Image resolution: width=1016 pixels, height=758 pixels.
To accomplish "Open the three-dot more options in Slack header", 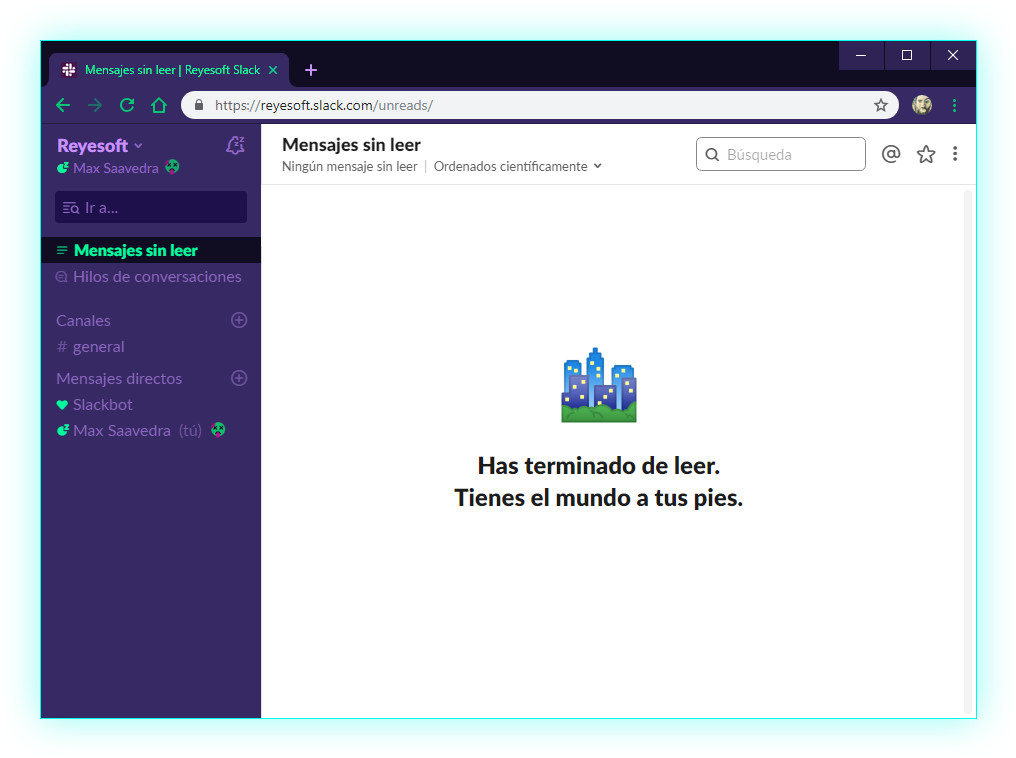I will click(x=955, y=154).
